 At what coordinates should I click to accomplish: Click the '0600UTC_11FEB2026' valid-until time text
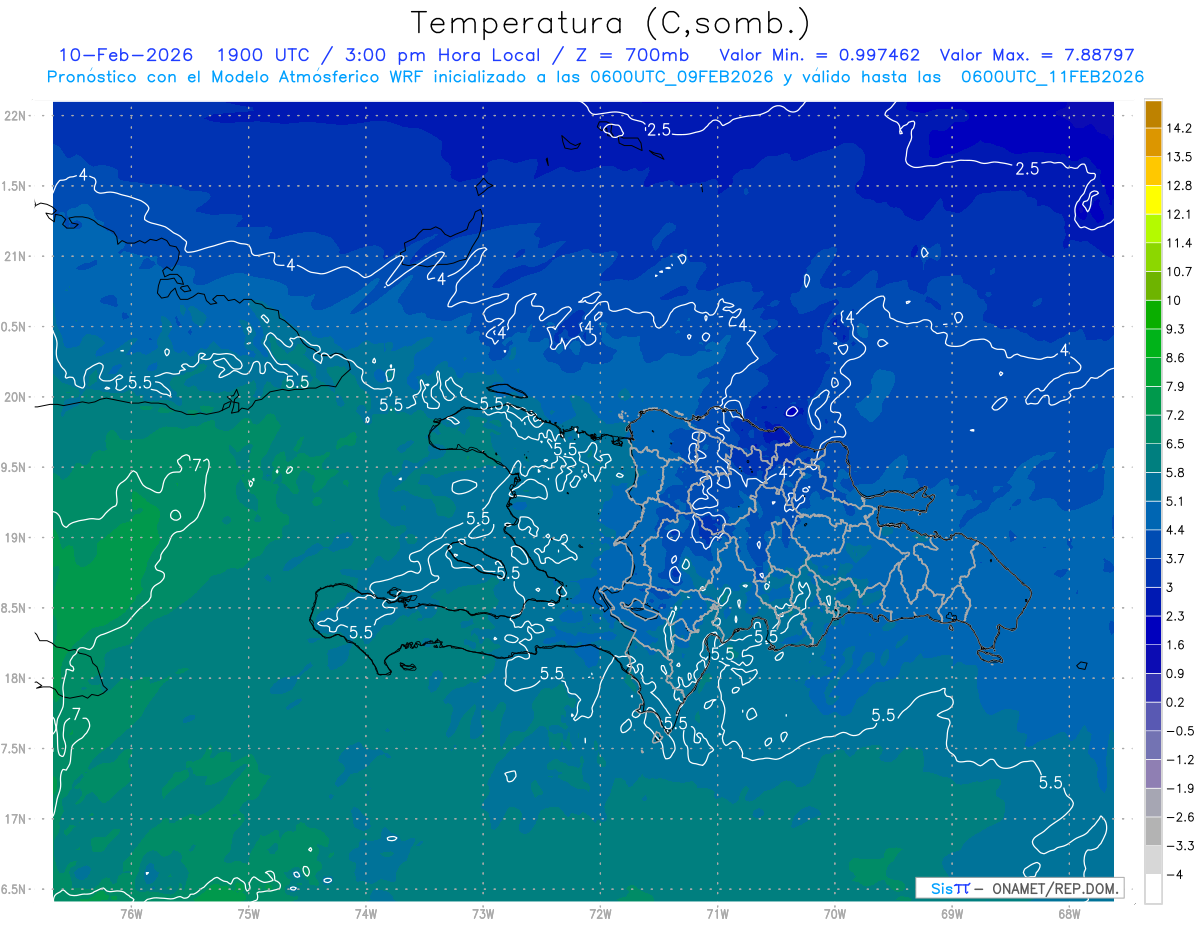click(x=1052, y=77)
